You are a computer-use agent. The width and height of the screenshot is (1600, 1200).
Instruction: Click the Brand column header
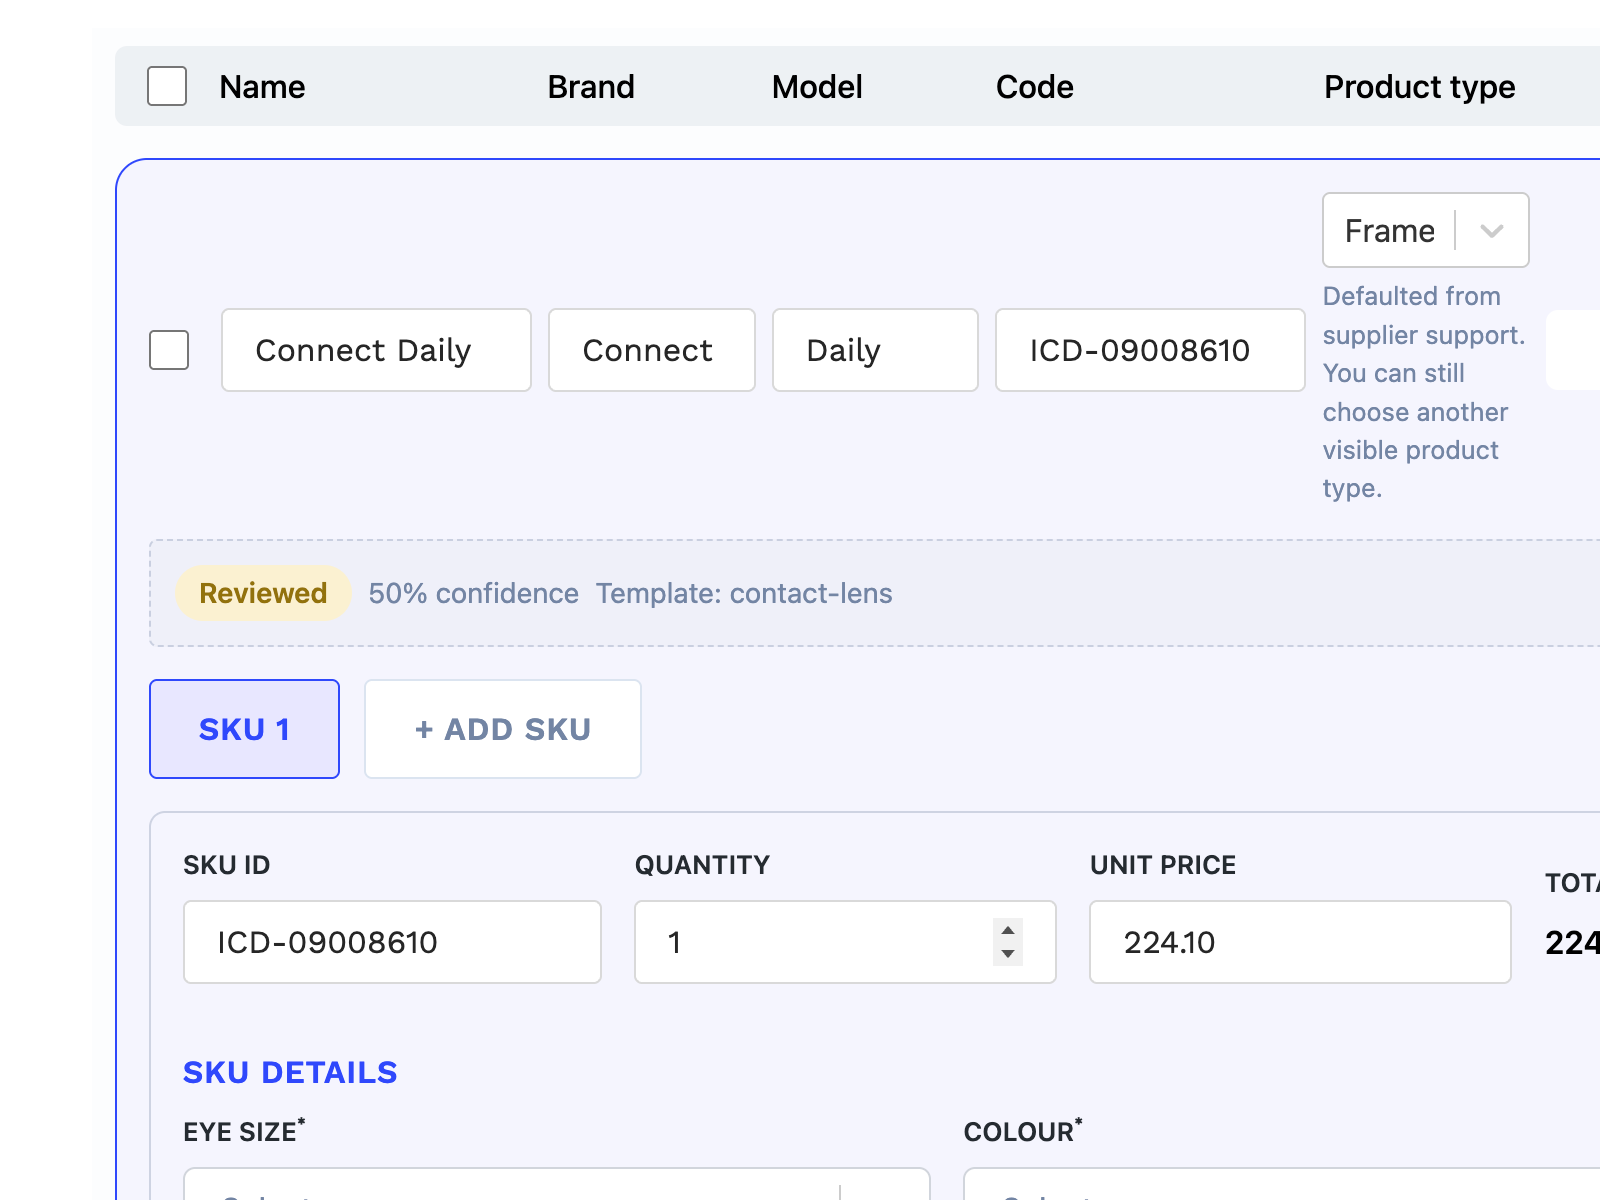click(591, 87)
